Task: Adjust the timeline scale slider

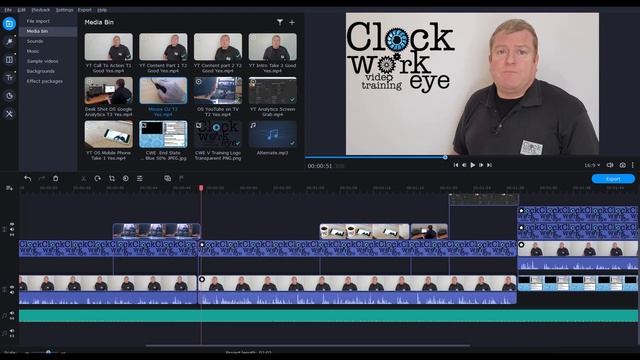Action: [x=48, y=352]
